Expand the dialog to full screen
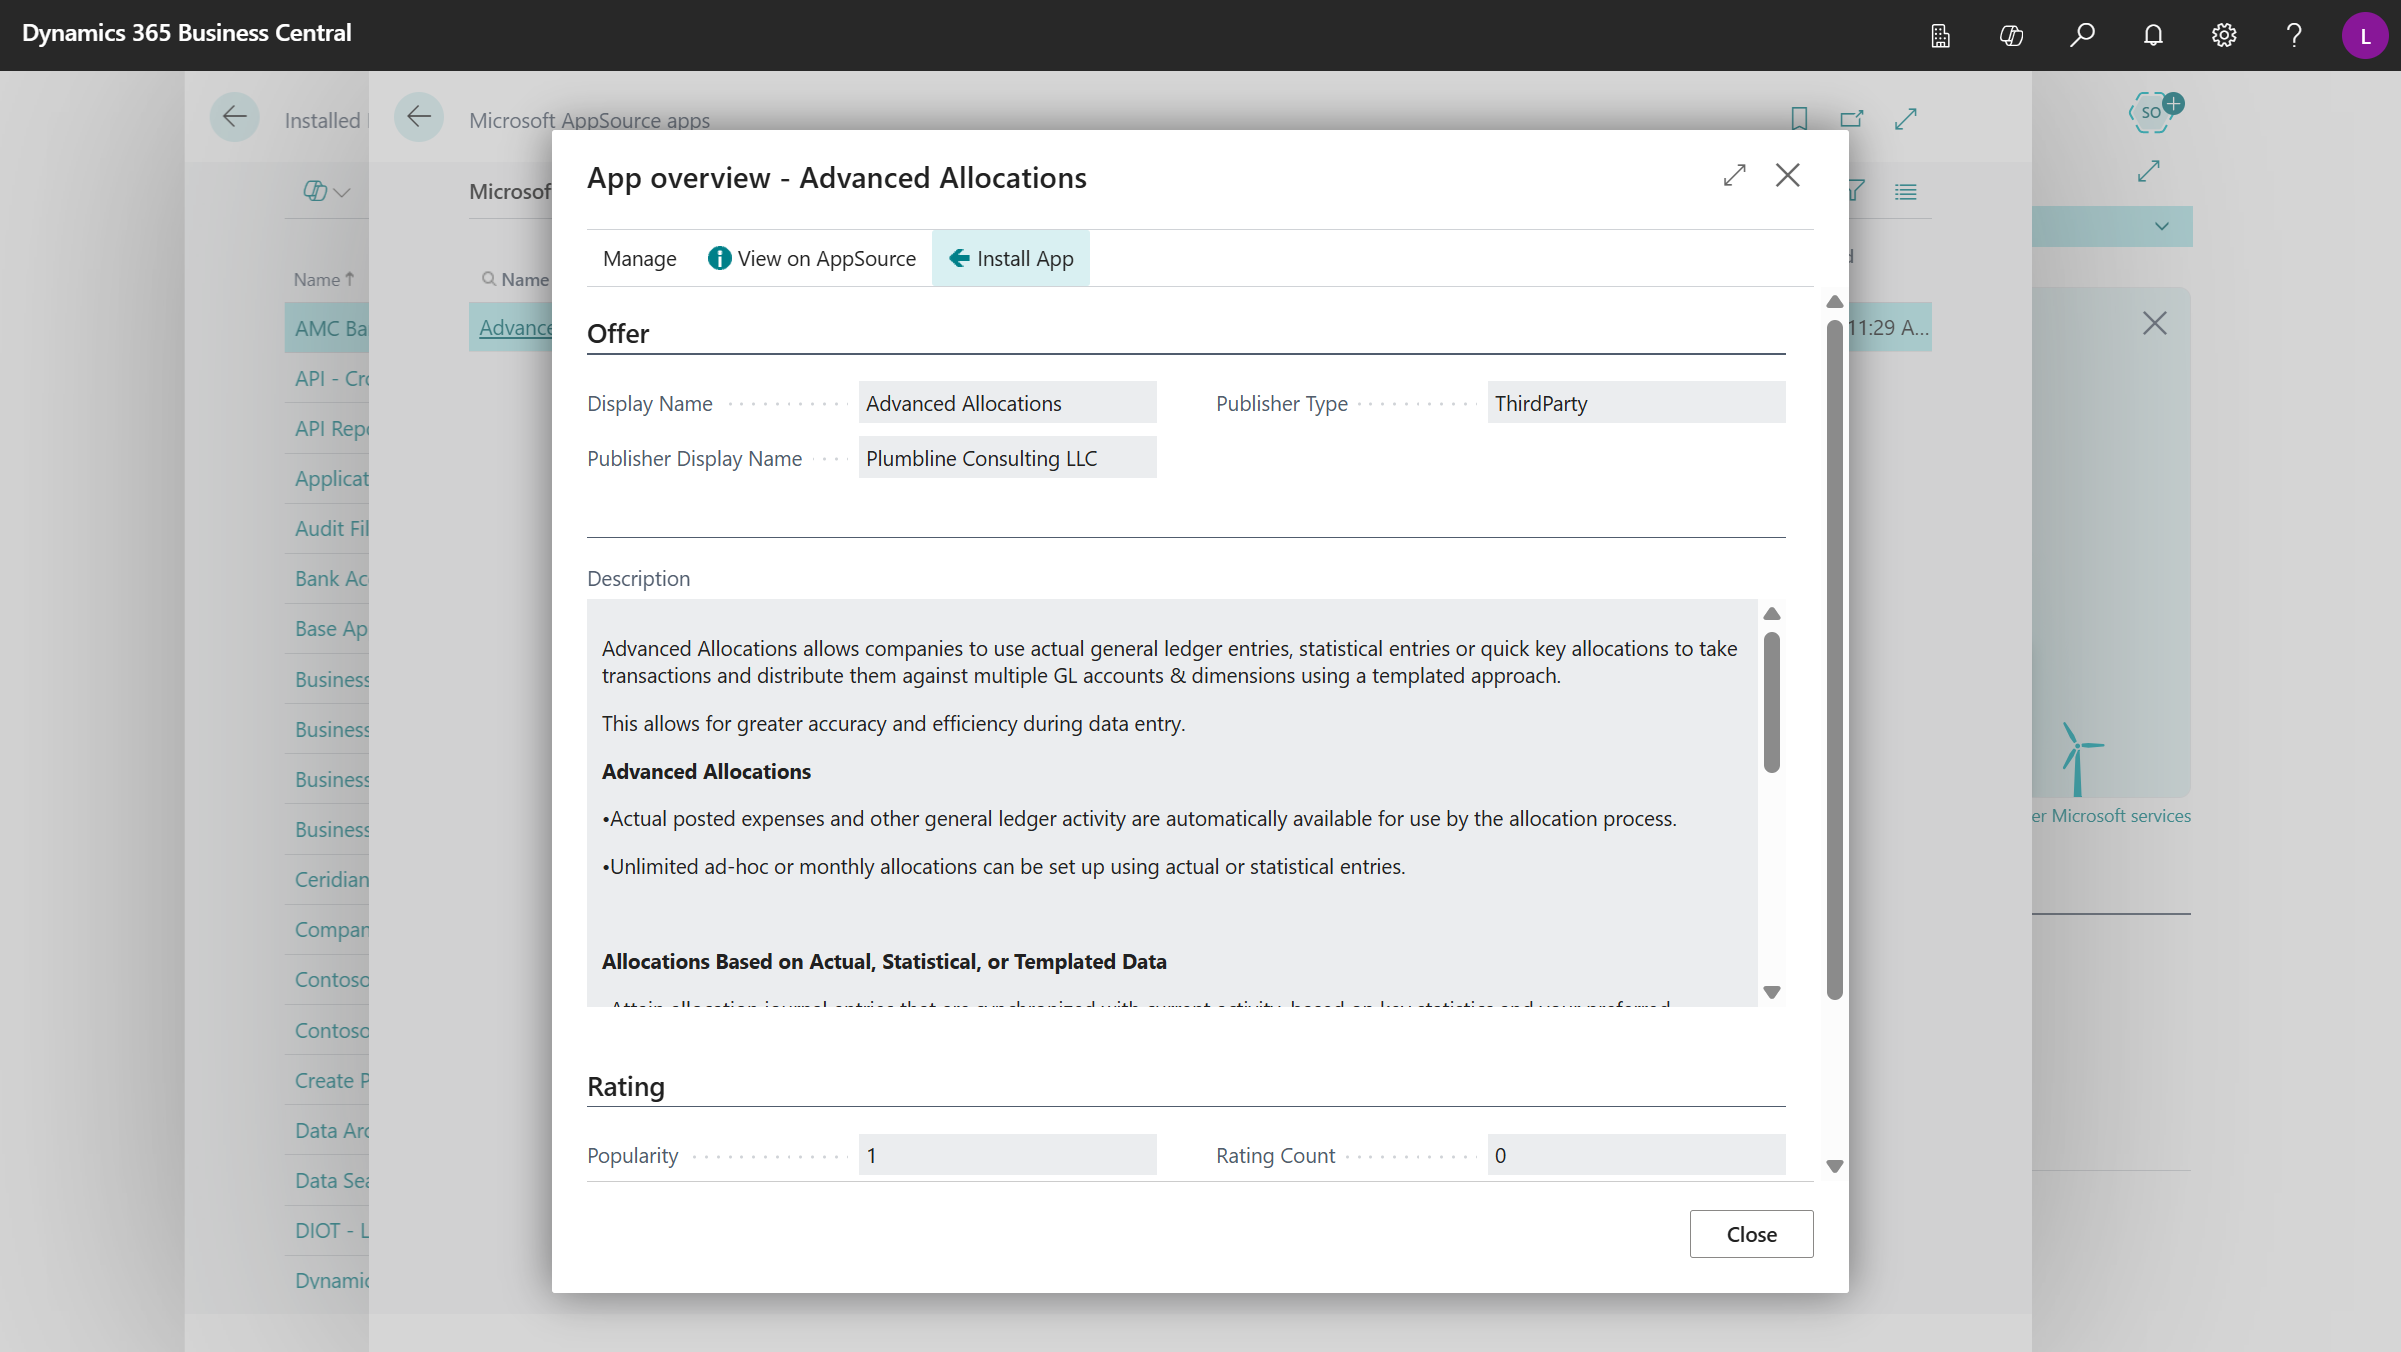 click(x=1735, y=175)
